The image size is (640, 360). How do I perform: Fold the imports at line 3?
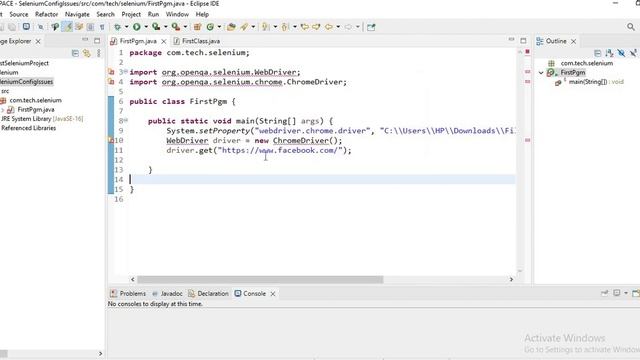click(x=126, y=71)
